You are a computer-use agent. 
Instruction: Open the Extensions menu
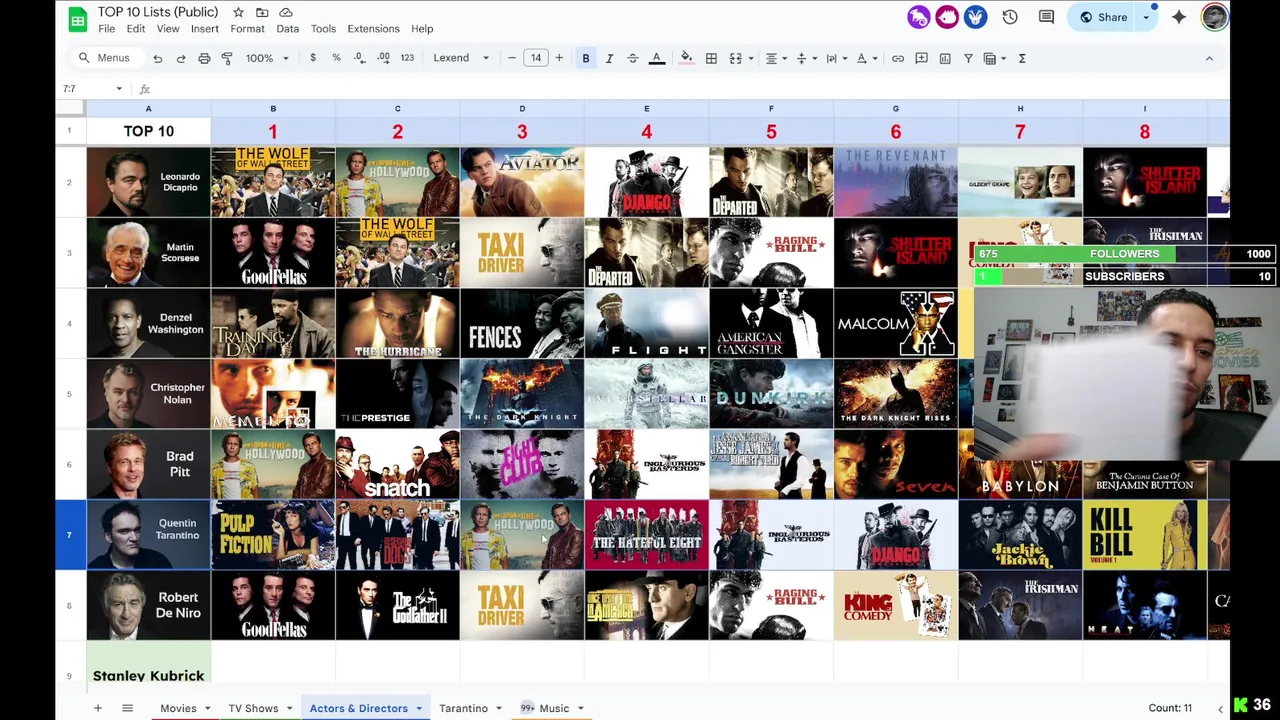tap(373, 29)
